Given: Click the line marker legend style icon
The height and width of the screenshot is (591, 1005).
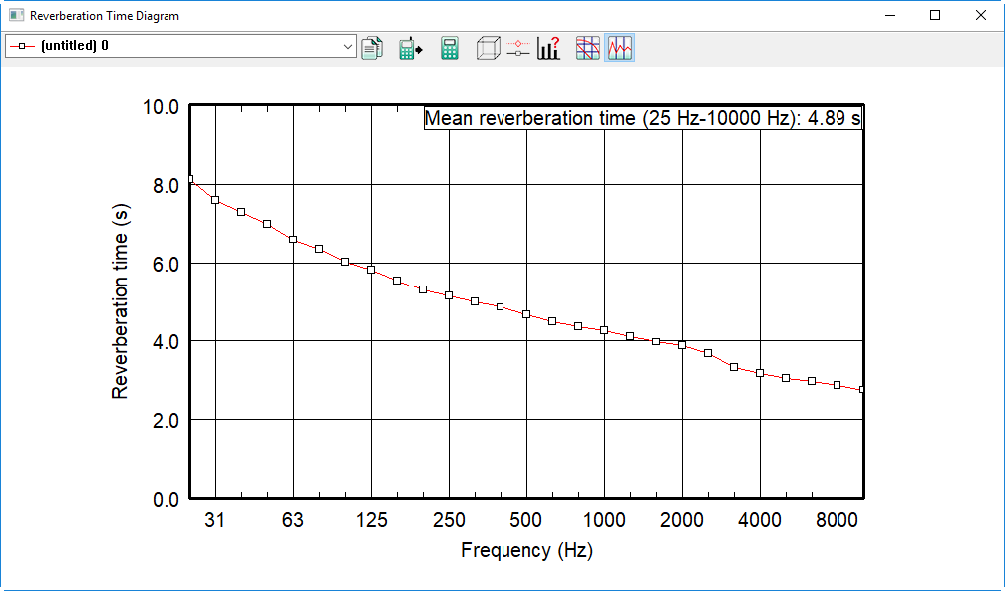Looking at the screenshot, I should point(518,48).
